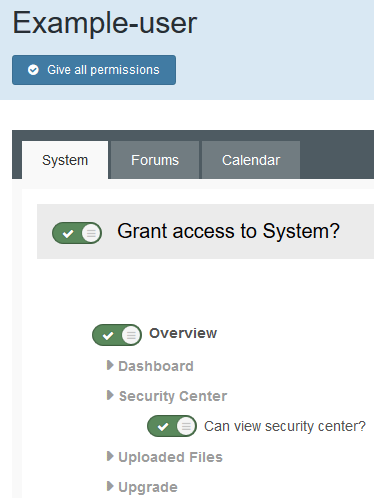Expand the Dashboard section arrow
Screen dimensions: 374x498
(x=110, y=365)
